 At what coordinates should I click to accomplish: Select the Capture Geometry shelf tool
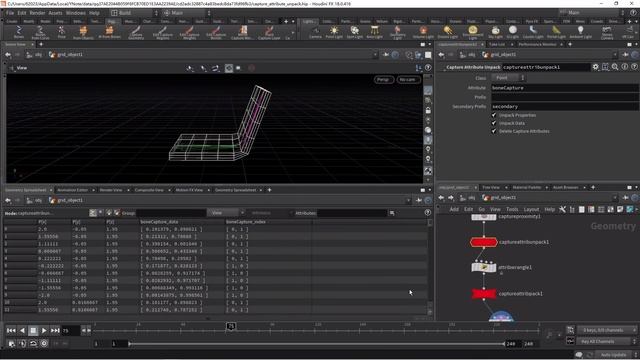(x=136, y=32)
